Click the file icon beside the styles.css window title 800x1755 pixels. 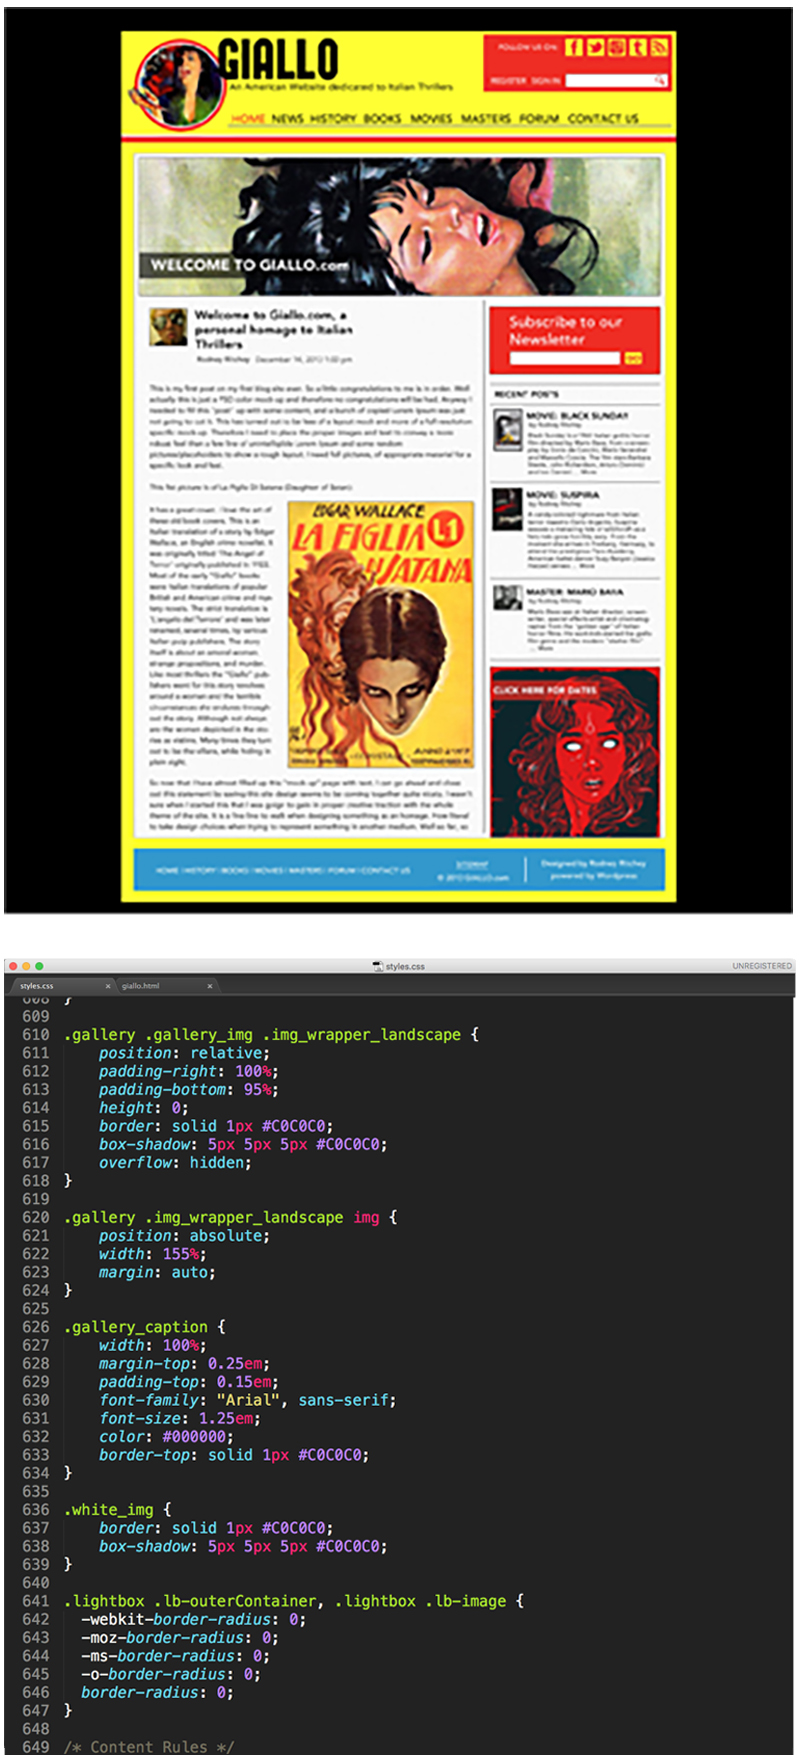[377, 966]
